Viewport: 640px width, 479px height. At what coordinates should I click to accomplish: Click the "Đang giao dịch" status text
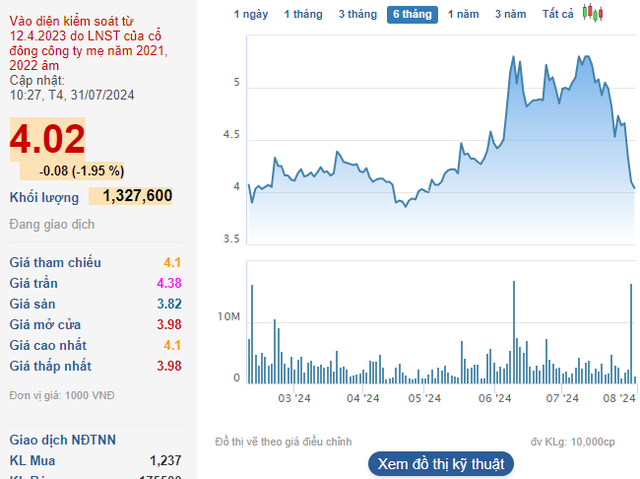tap(52, 224)
